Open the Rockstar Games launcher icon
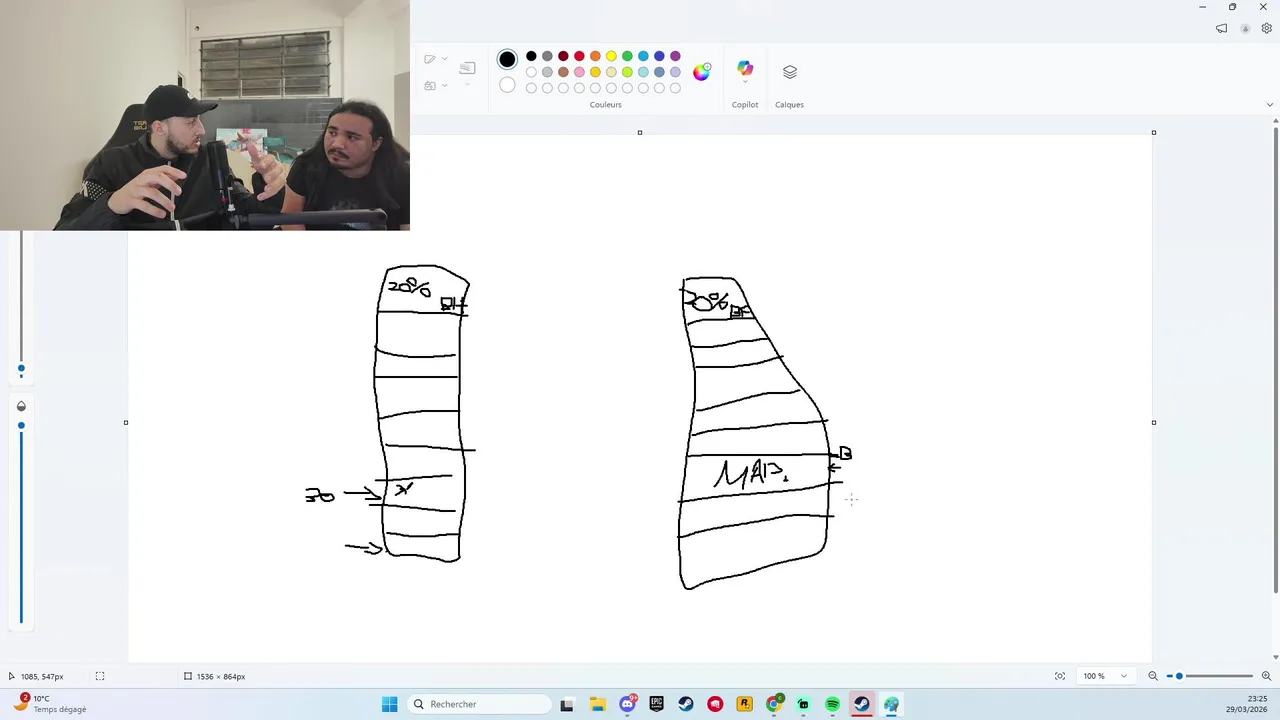 pyautogui.click(x=744, y=704)
